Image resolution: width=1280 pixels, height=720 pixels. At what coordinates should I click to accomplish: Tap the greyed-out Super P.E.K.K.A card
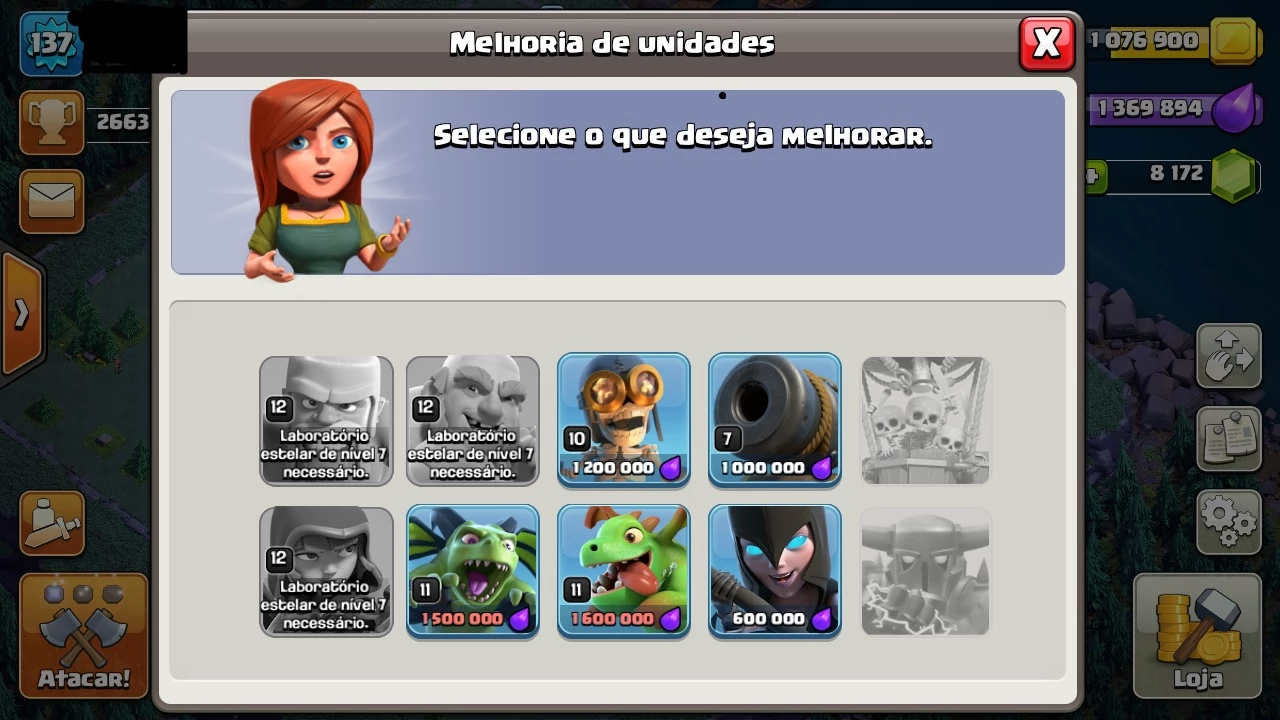point(925,571)
